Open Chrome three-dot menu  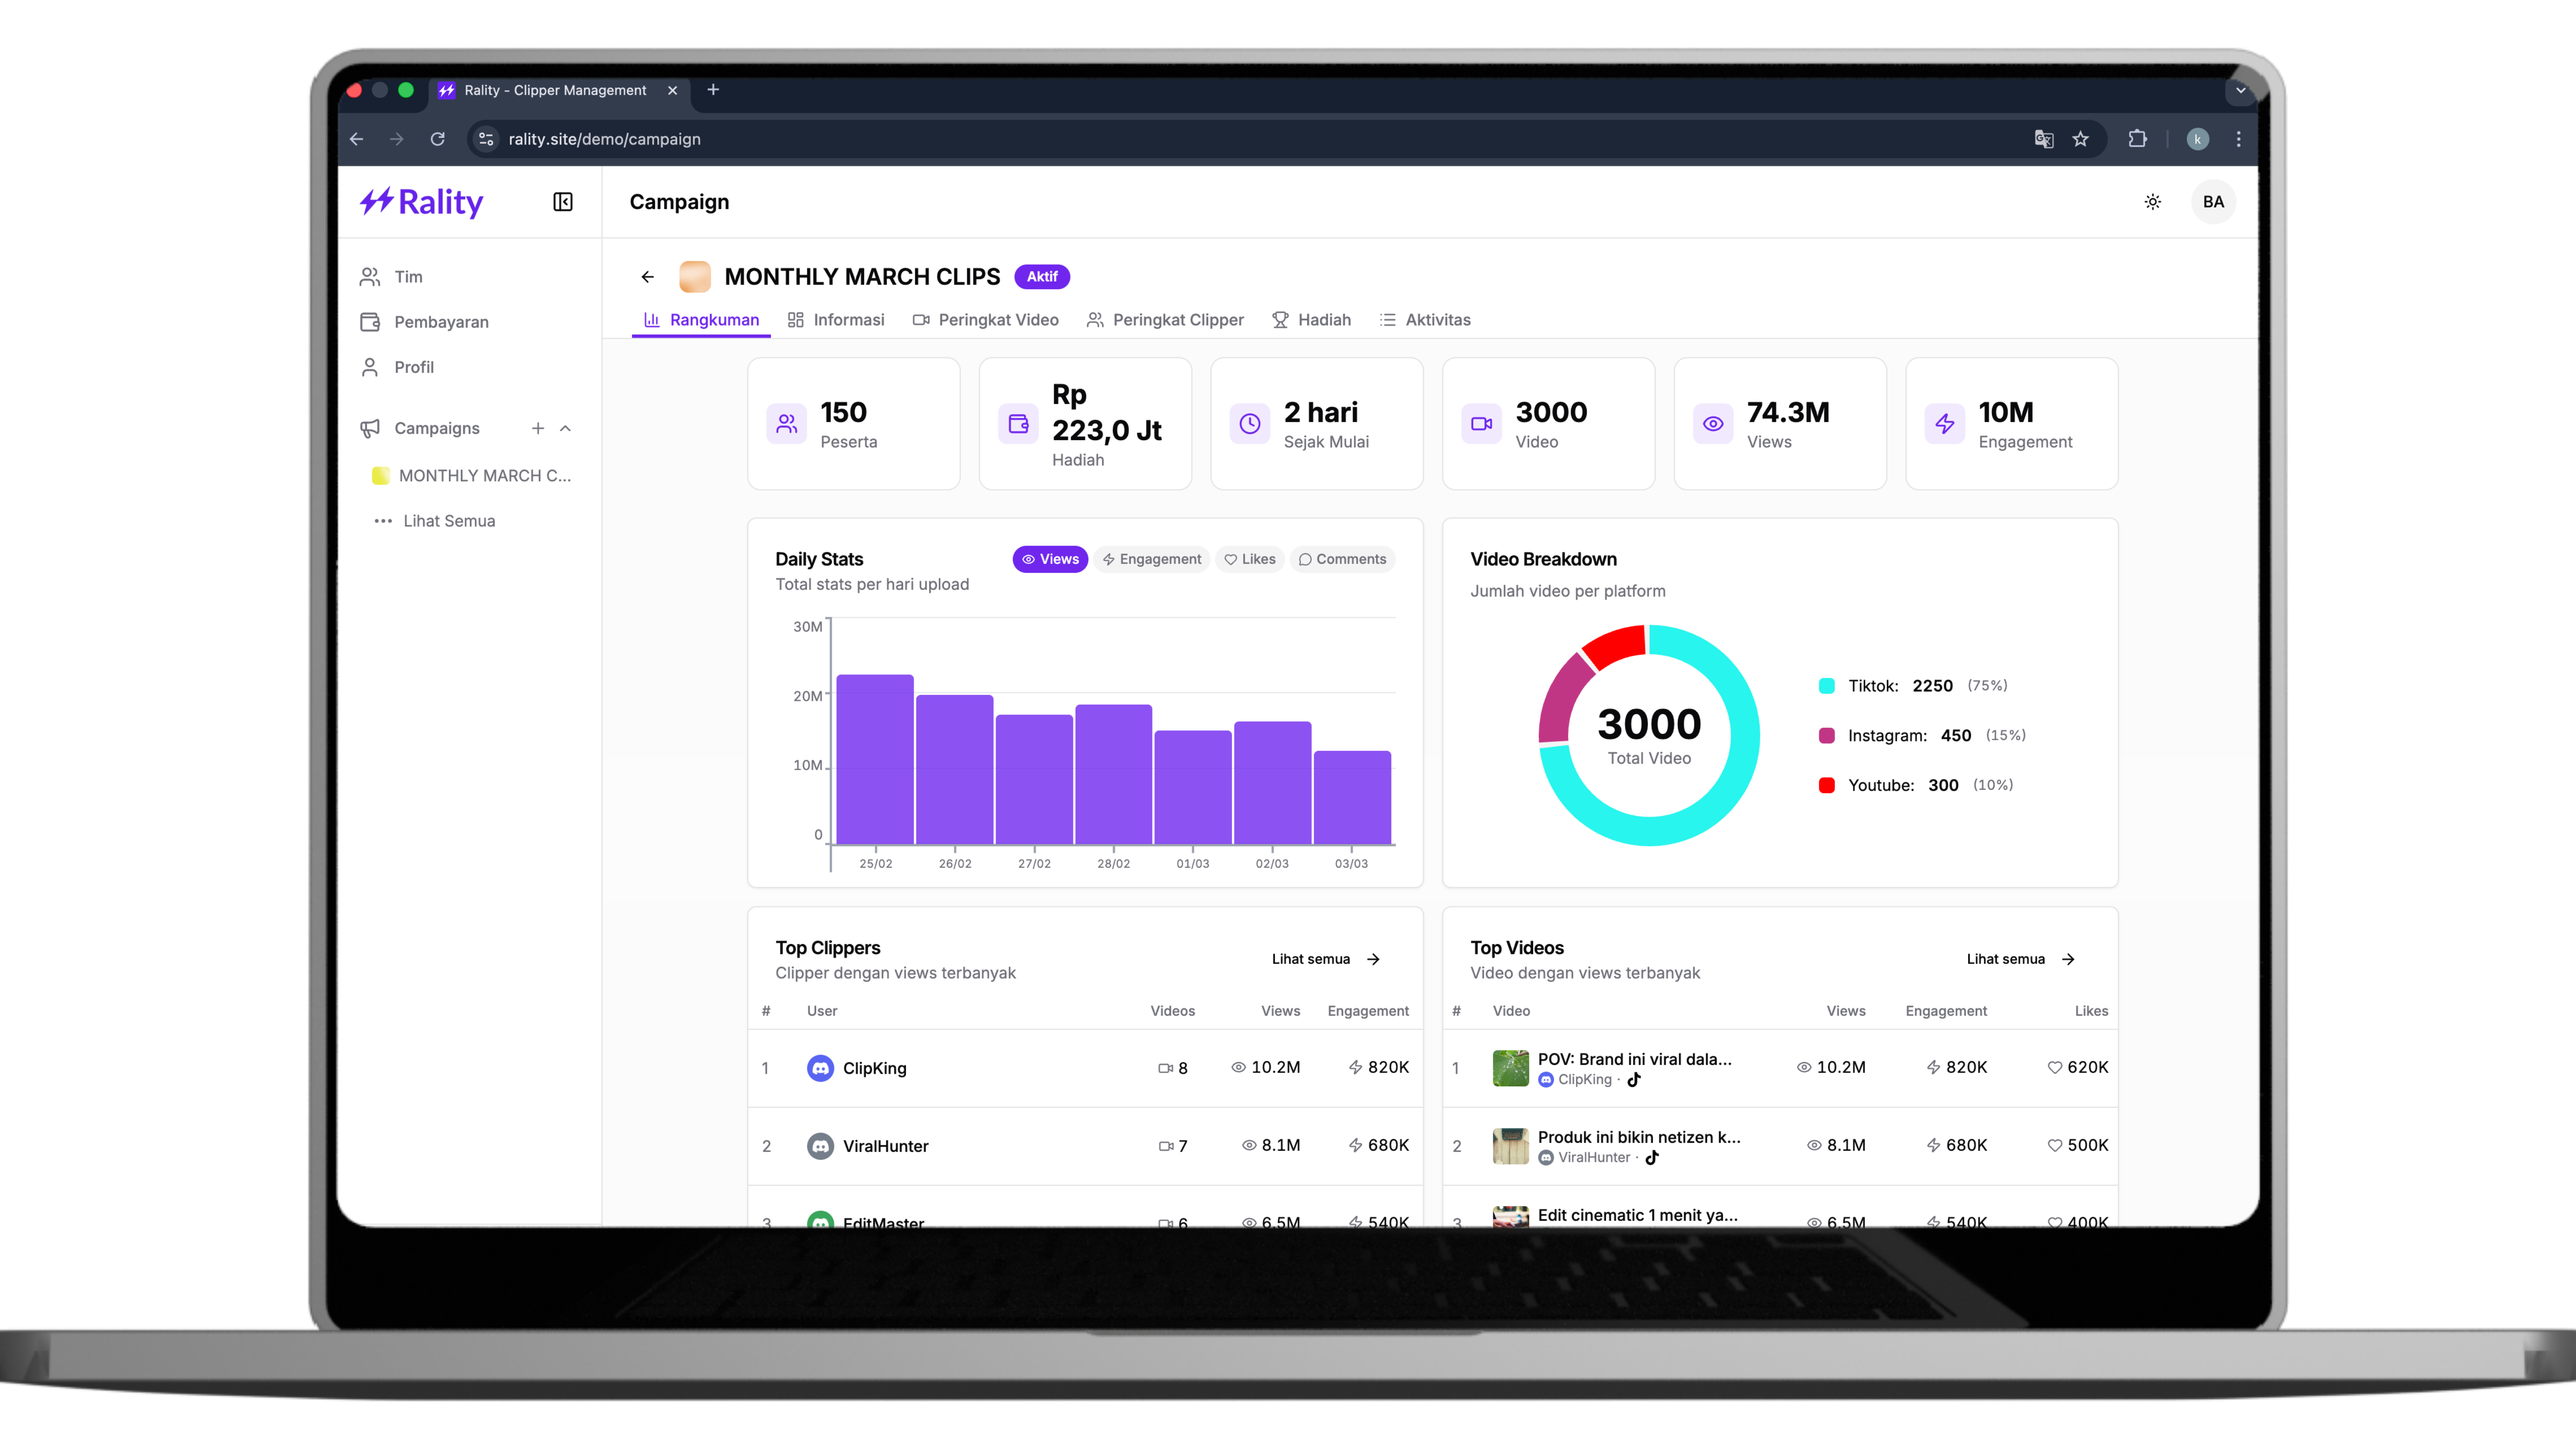(2238, 139)
